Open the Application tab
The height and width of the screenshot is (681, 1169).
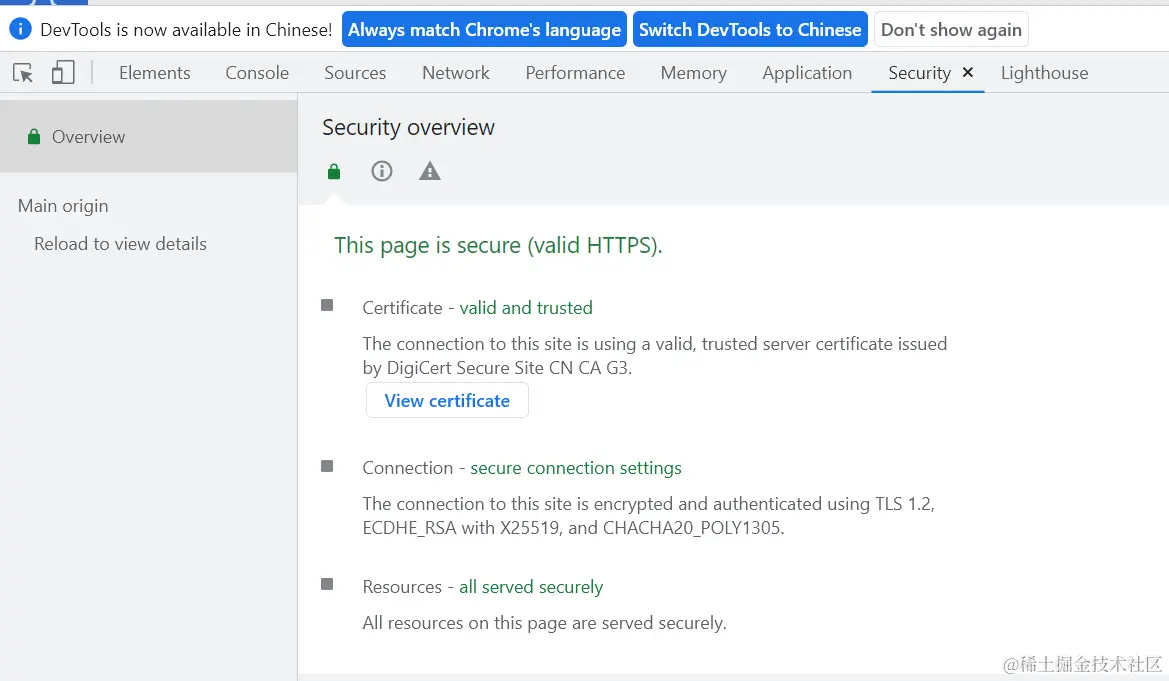(x=807, y=73)
